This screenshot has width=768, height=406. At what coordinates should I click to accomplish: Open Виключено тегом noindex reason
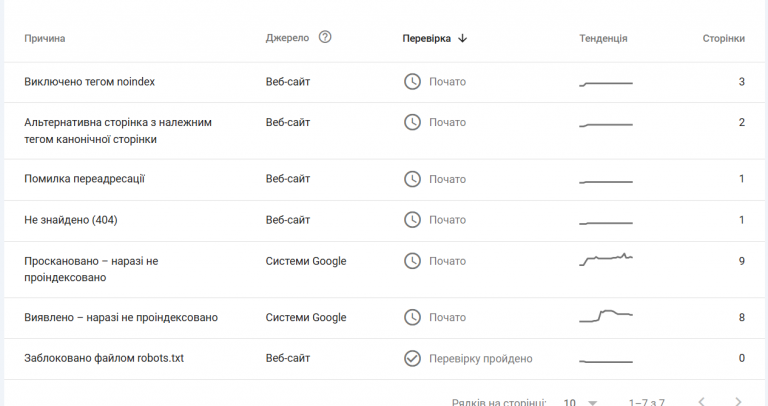coord(90,82)
